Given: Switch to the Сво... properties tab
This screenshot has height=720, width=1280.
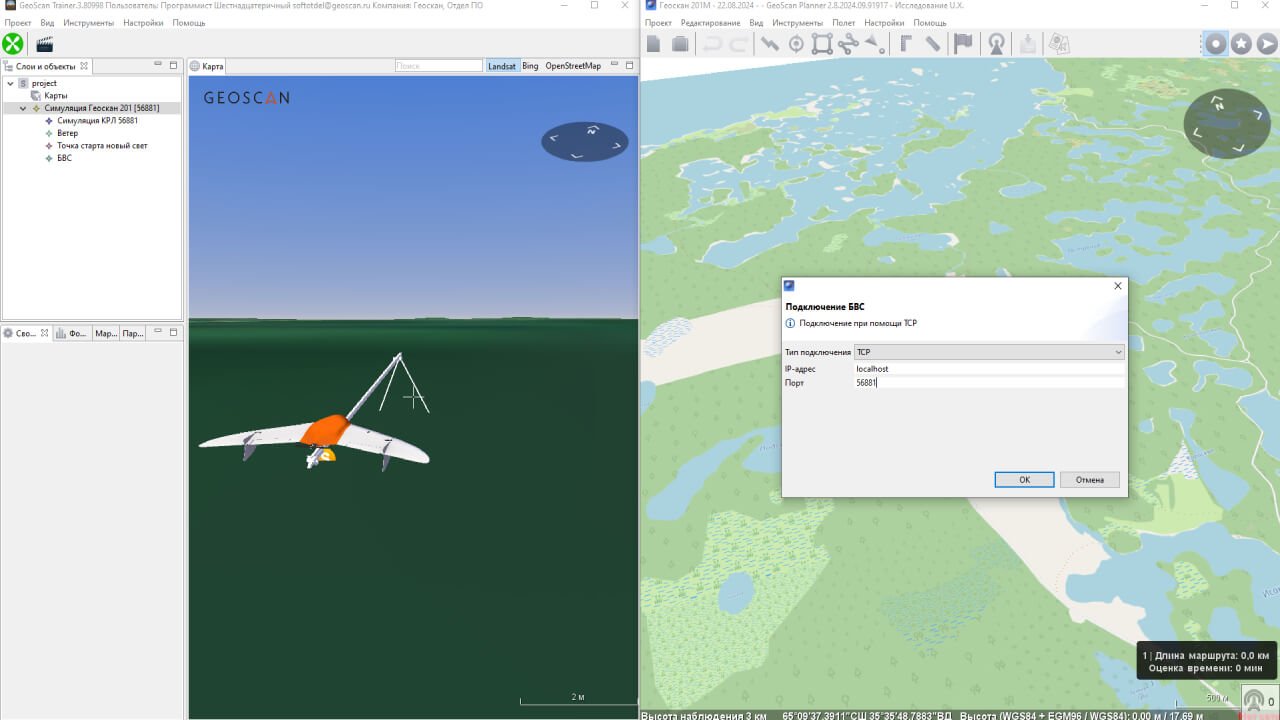Looking at the screenshot, I should point(26,333).
